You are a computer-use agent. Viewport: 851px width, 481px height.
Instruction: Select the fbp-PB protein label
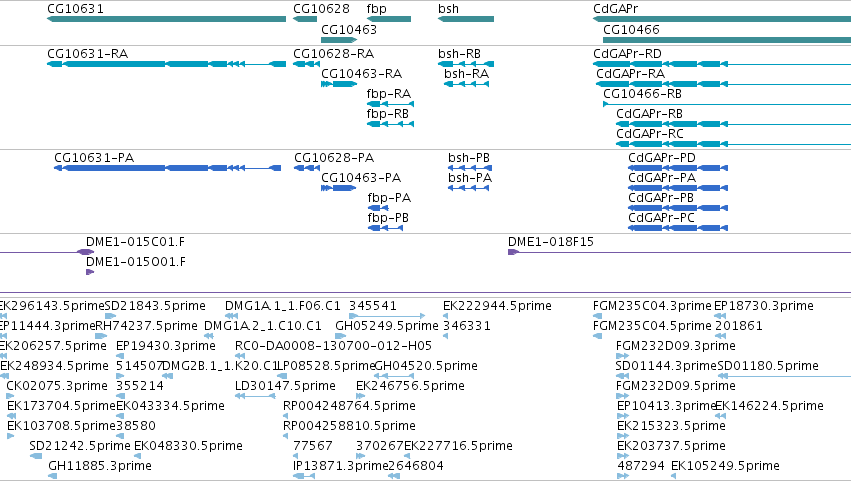point(388,218)
